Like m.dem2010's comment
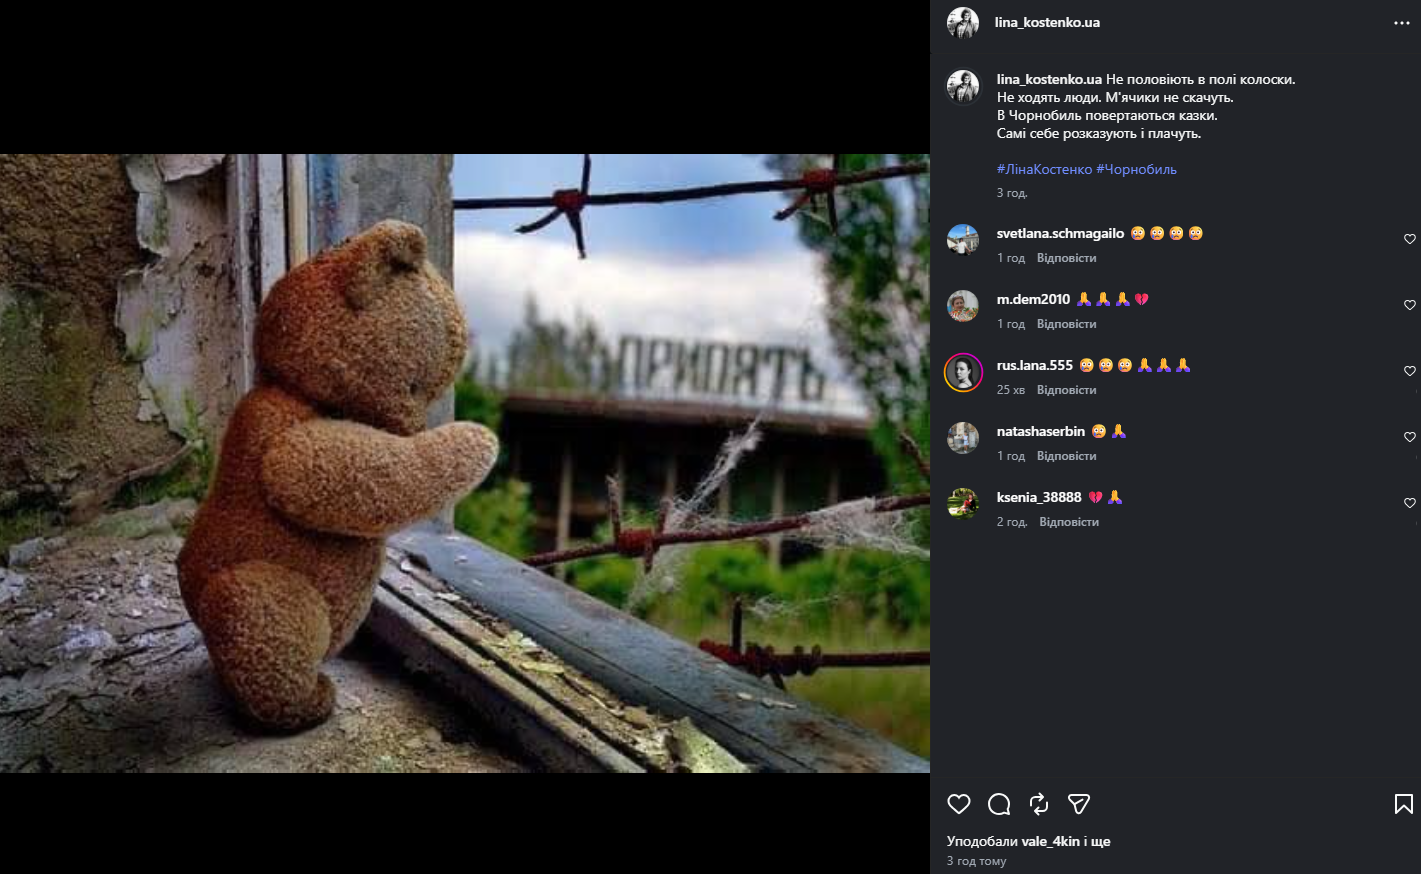Viewport: 1421px width, 874px height. point(1409,305)
